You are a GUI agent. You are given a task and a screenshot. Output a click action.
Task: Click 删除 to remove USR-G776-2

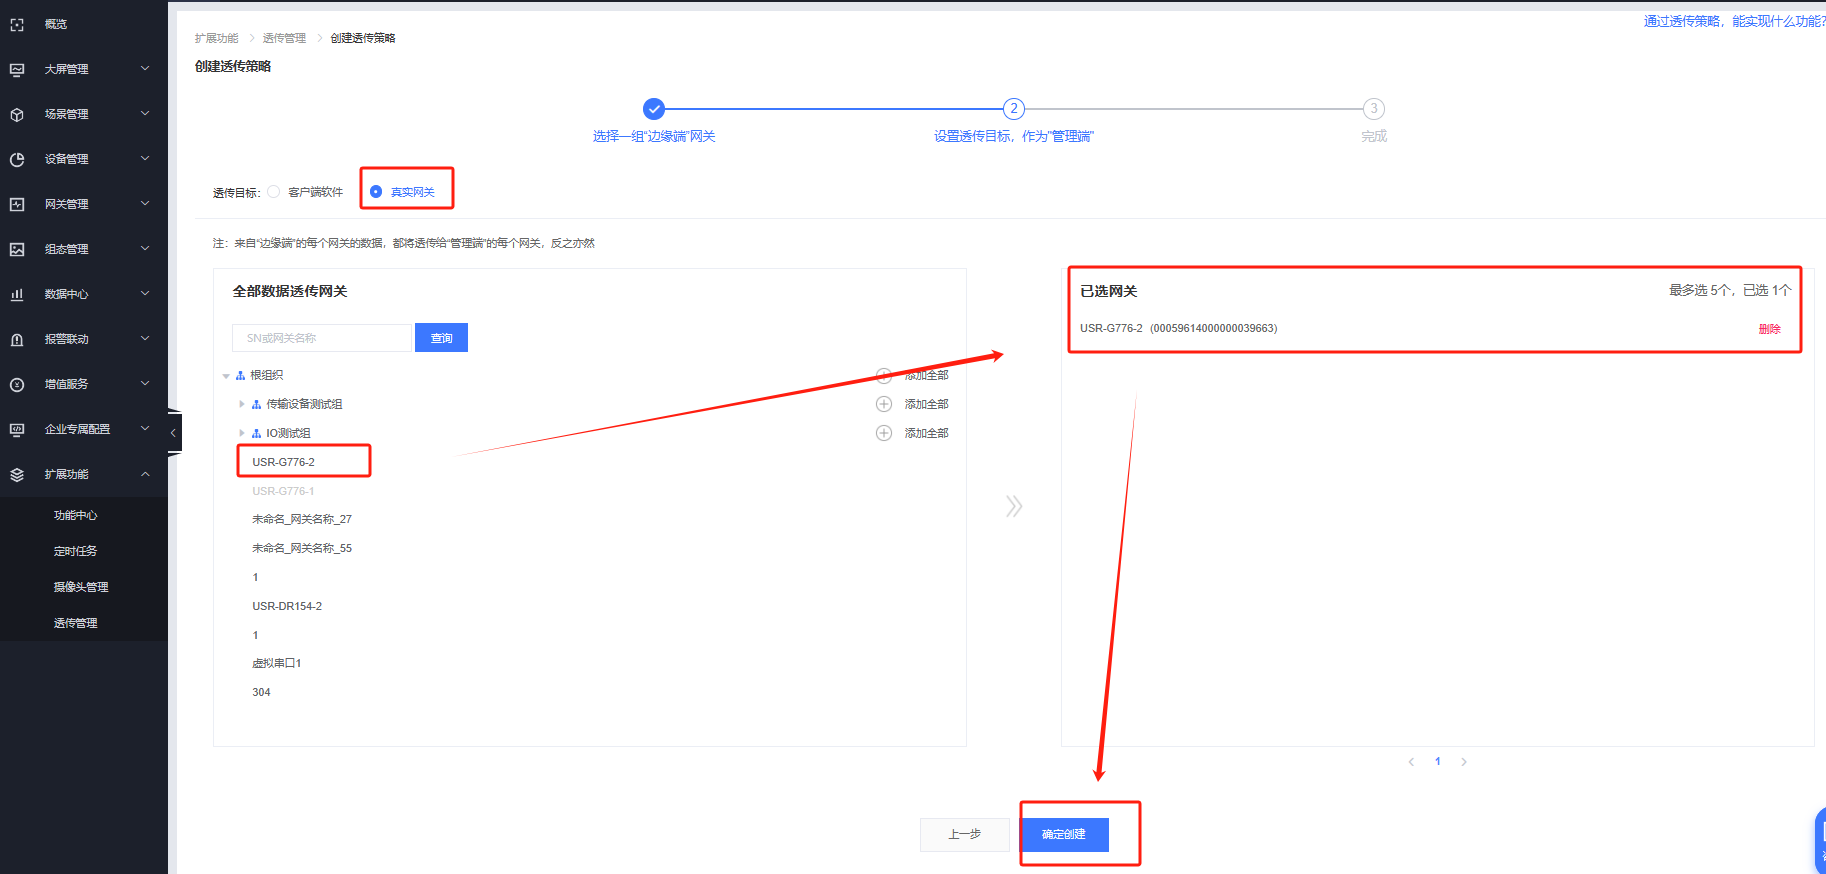1769,329
